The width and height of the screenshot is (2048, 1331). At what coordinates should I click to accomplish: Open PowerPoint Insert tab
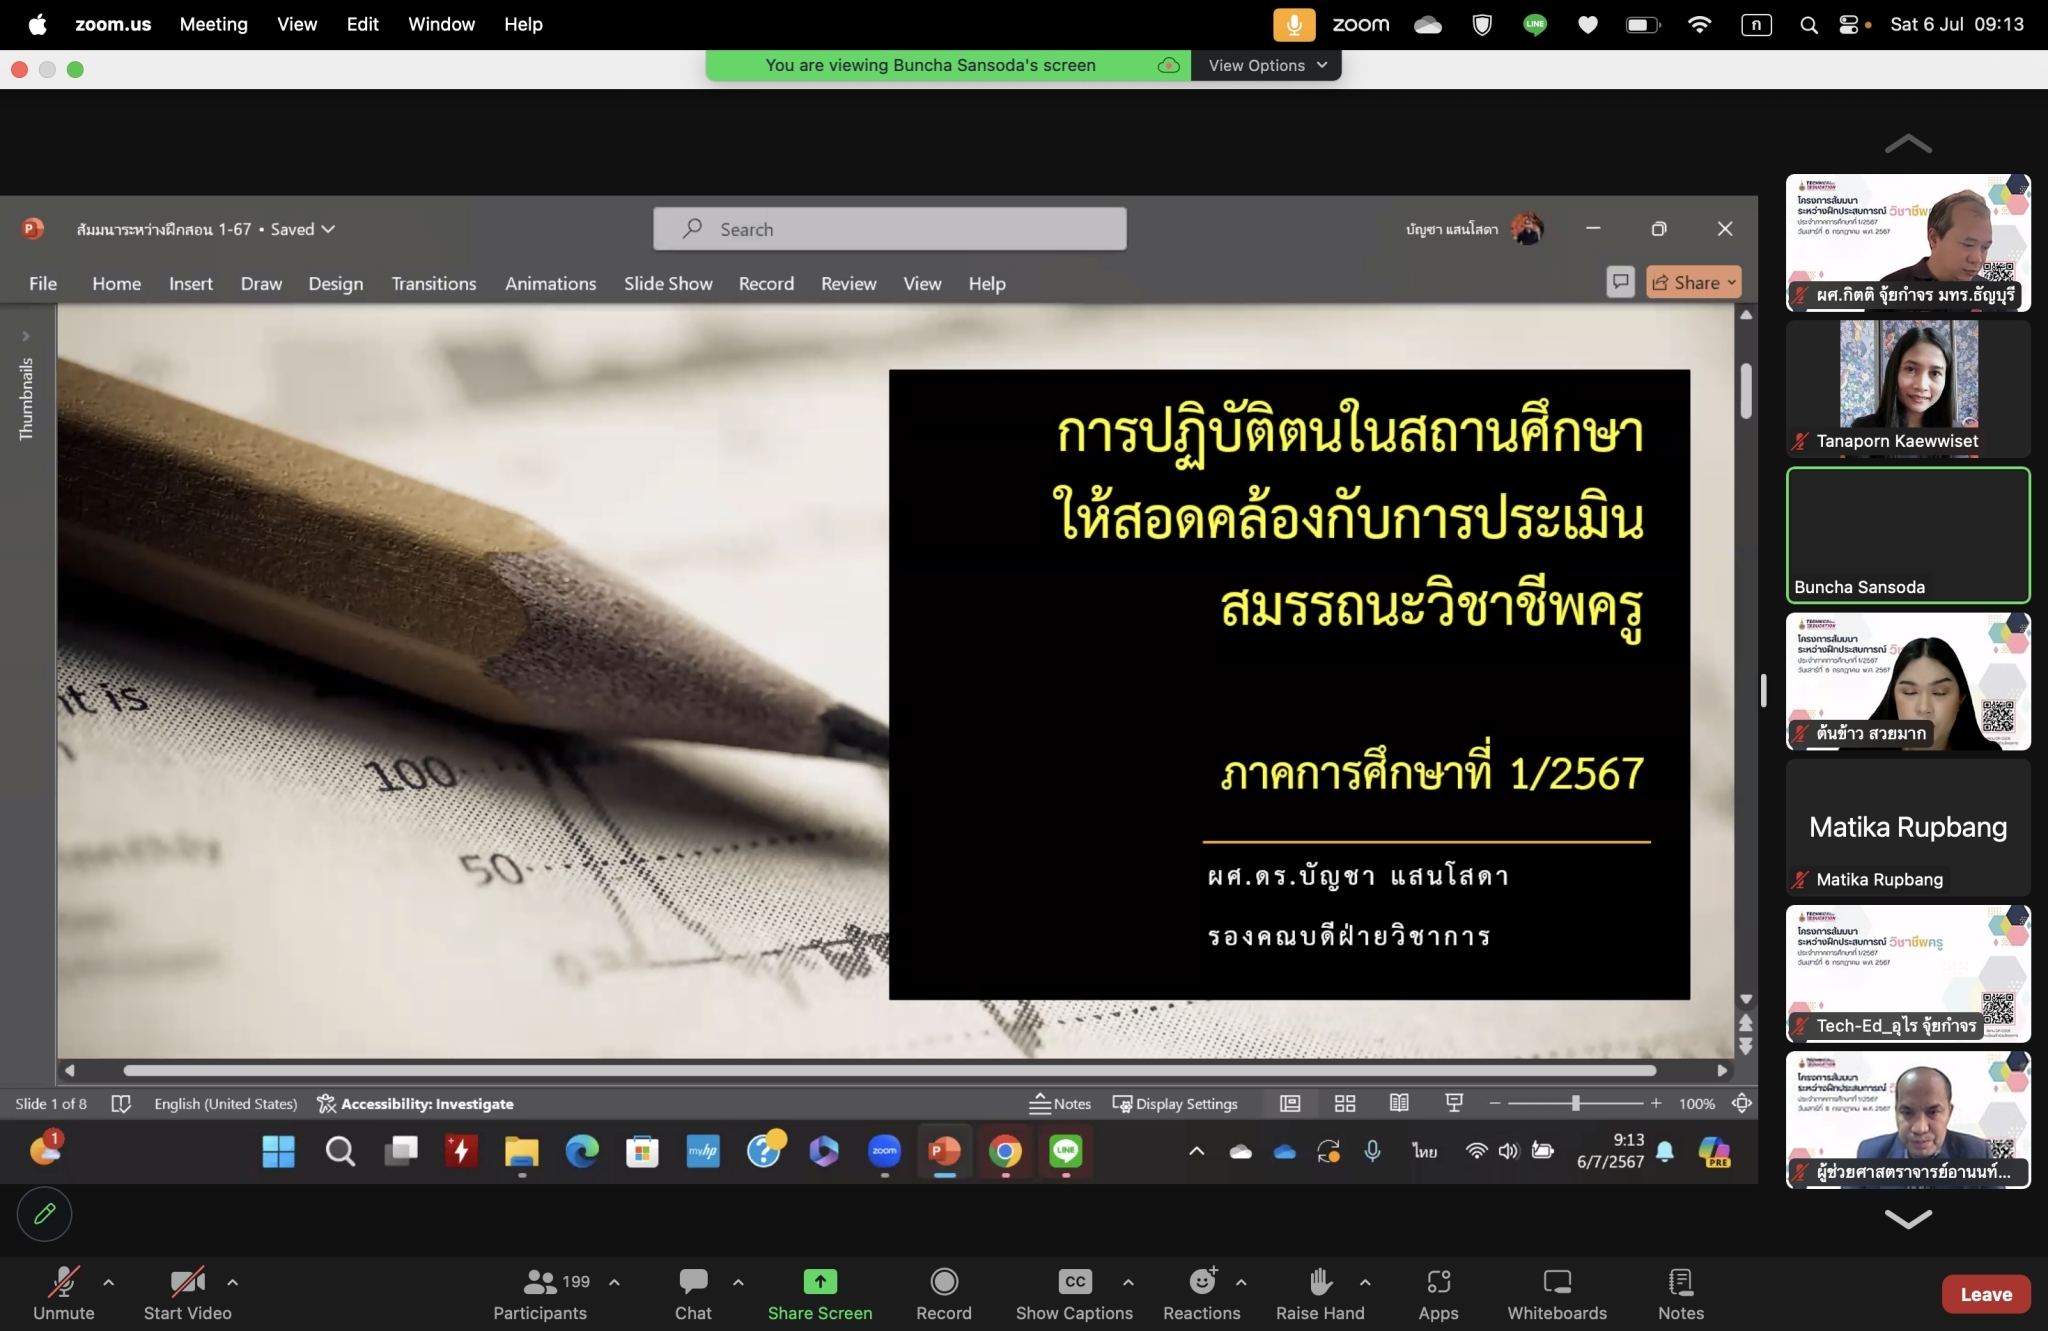pos(191,283)
